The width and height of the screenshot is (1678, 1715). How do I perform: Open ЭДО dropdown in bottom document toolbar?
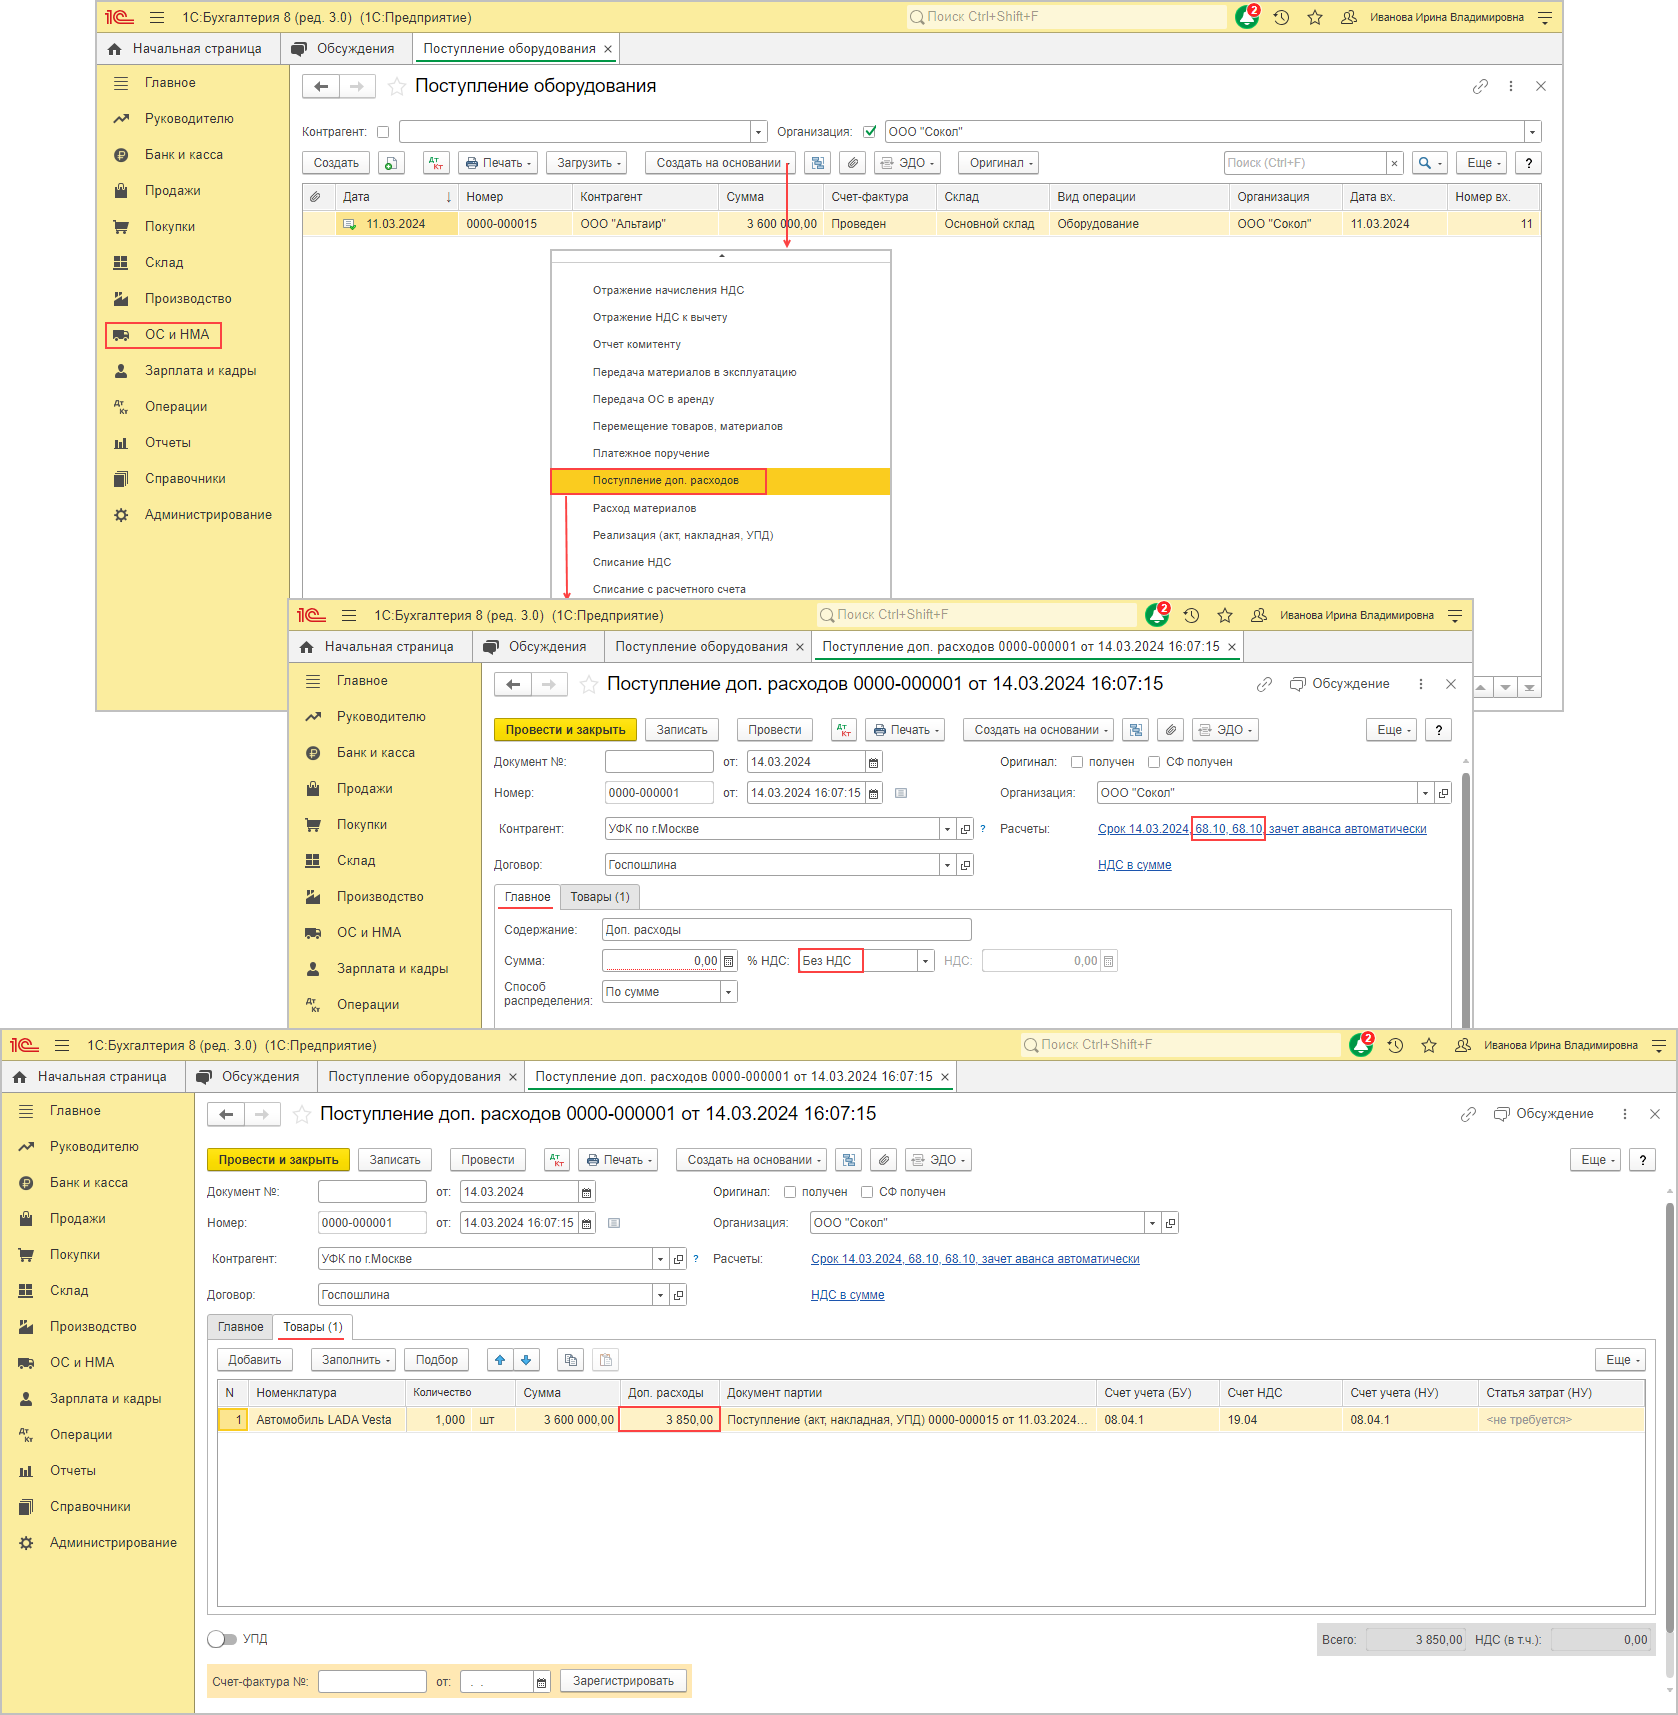tap(939, 1160)
